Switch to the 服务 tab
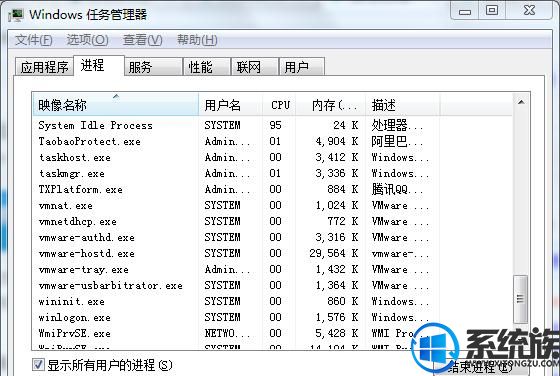Viewport: 560px width, 376px height. (153, 67)
